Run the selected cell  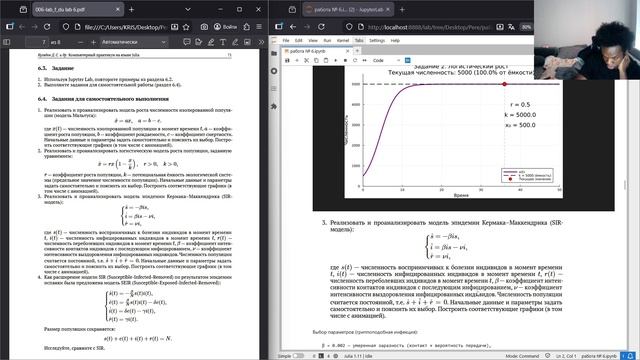[336, 60]
